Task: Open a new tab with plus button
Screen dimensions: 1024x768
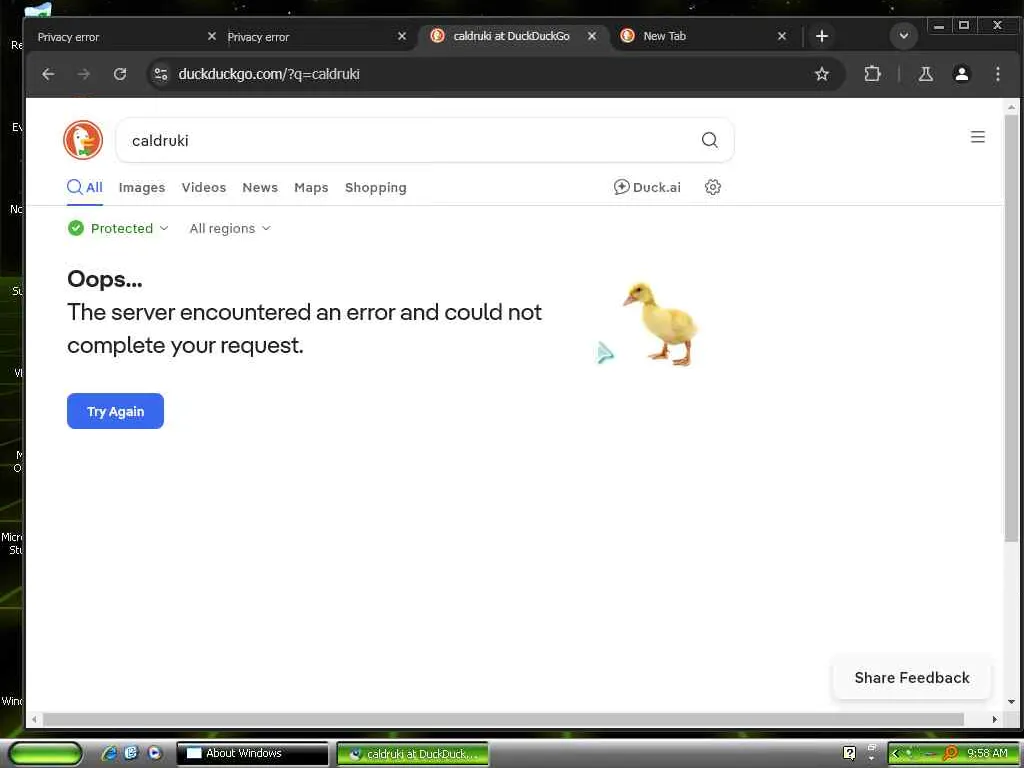Action: click(822, 37)
